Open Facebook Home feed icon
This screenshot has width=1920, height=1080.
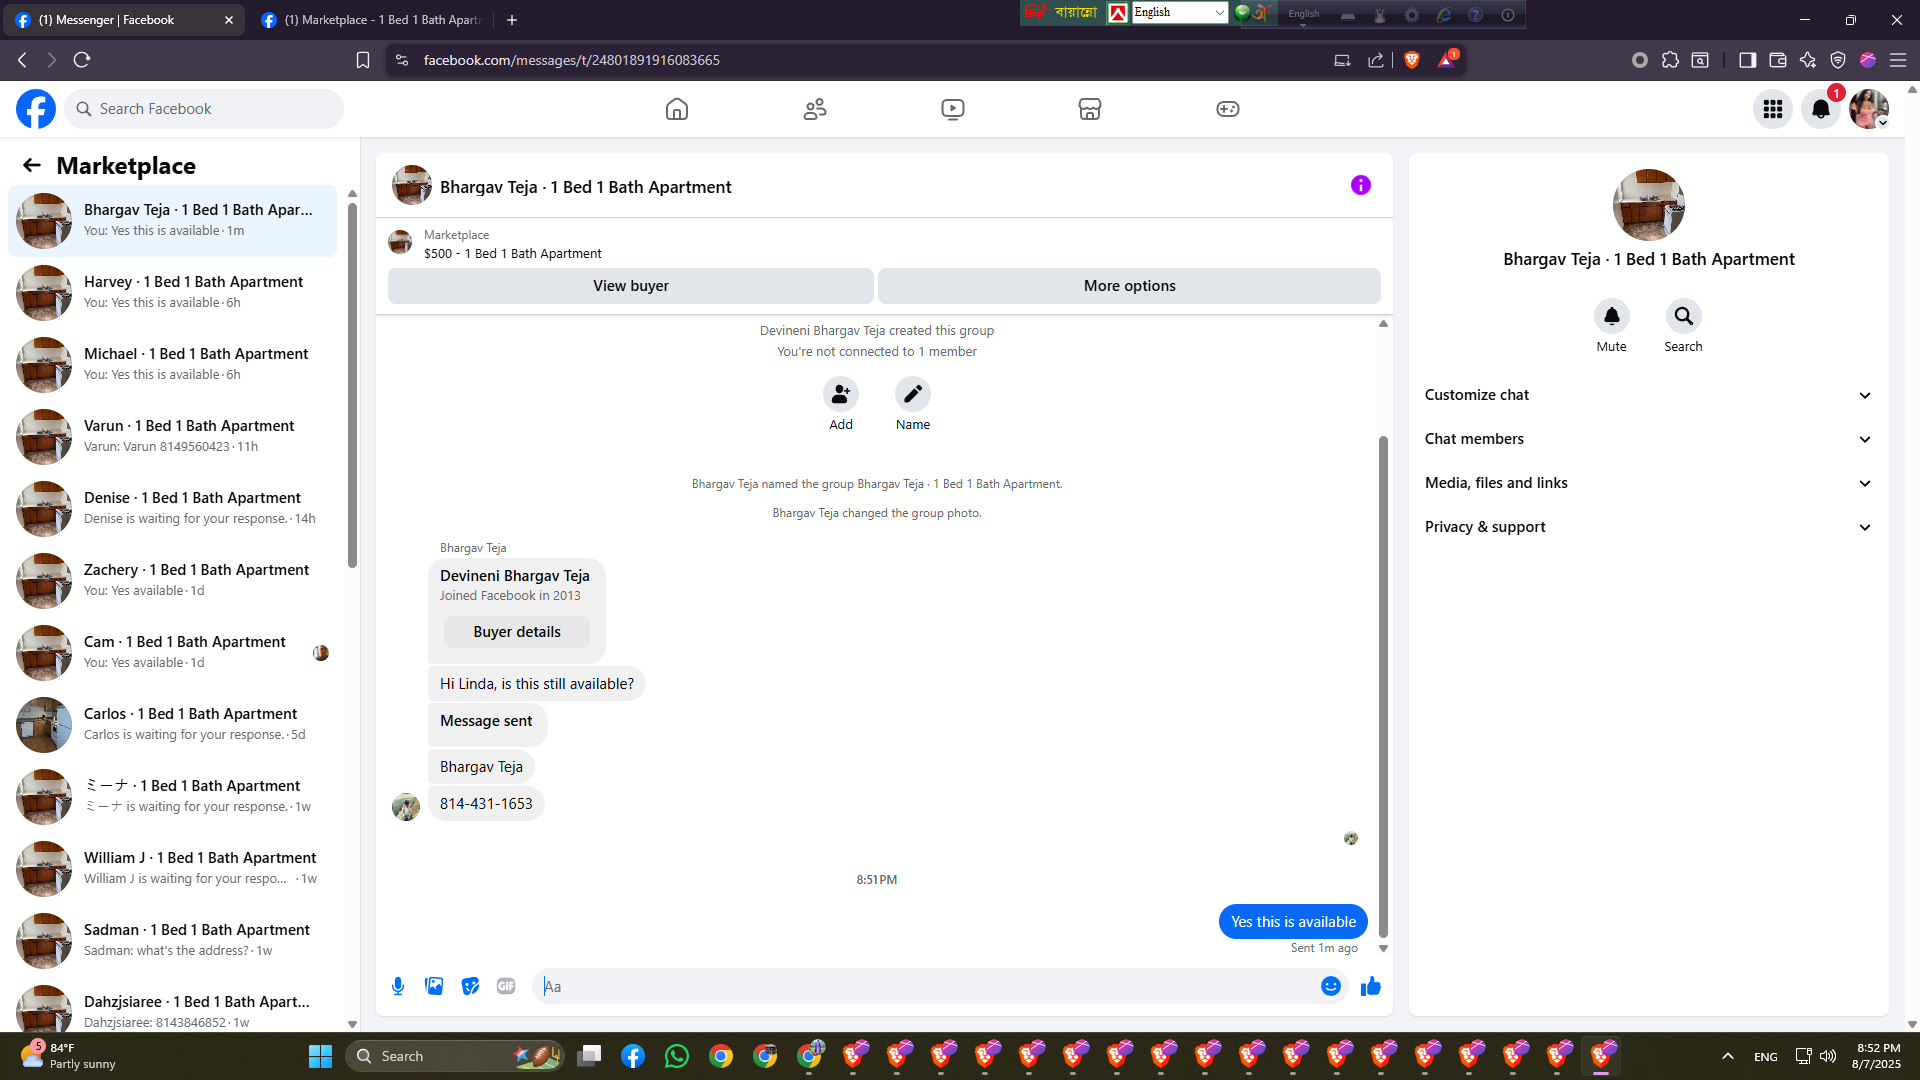pyautogui.click(x=677, y=109)
